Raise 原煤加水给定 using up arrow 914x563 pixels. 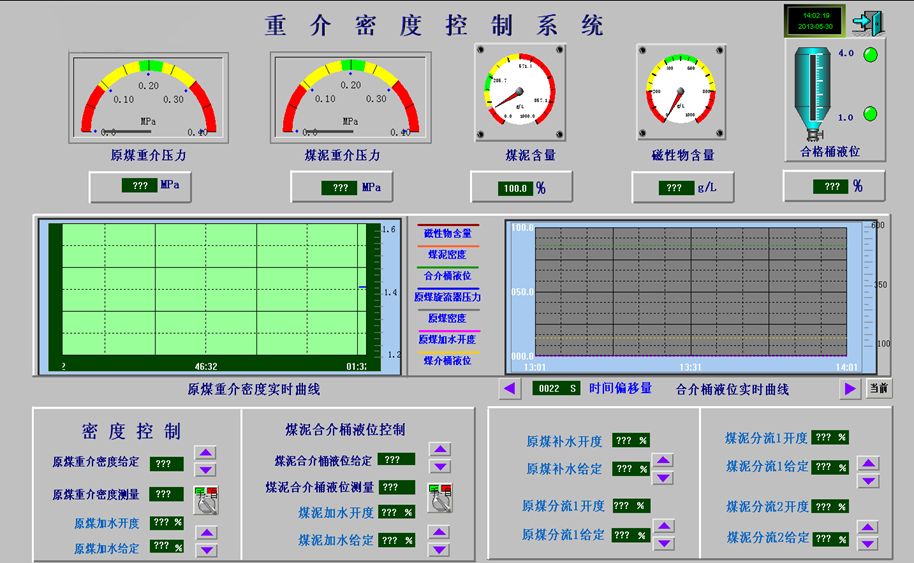click(x=206, y=533)
